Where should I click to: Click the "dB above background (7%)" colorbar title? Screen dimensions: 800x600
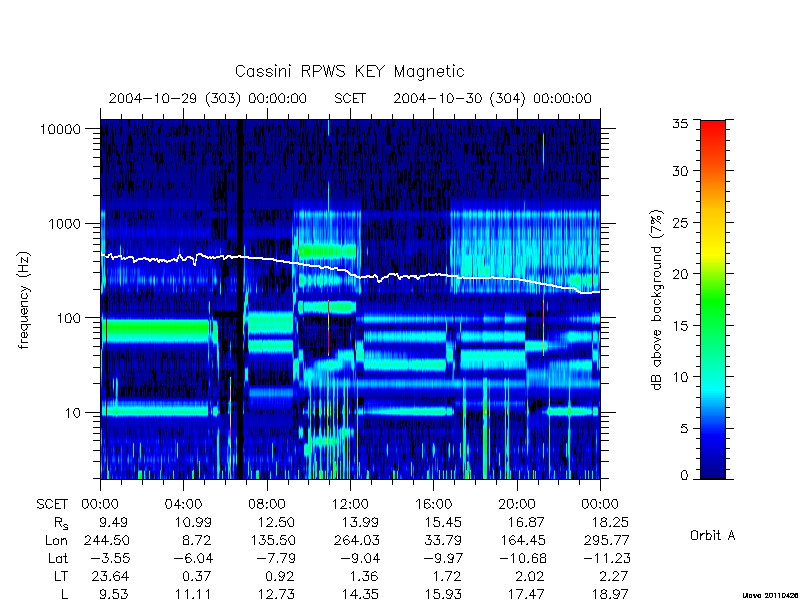tap(658, 300)
